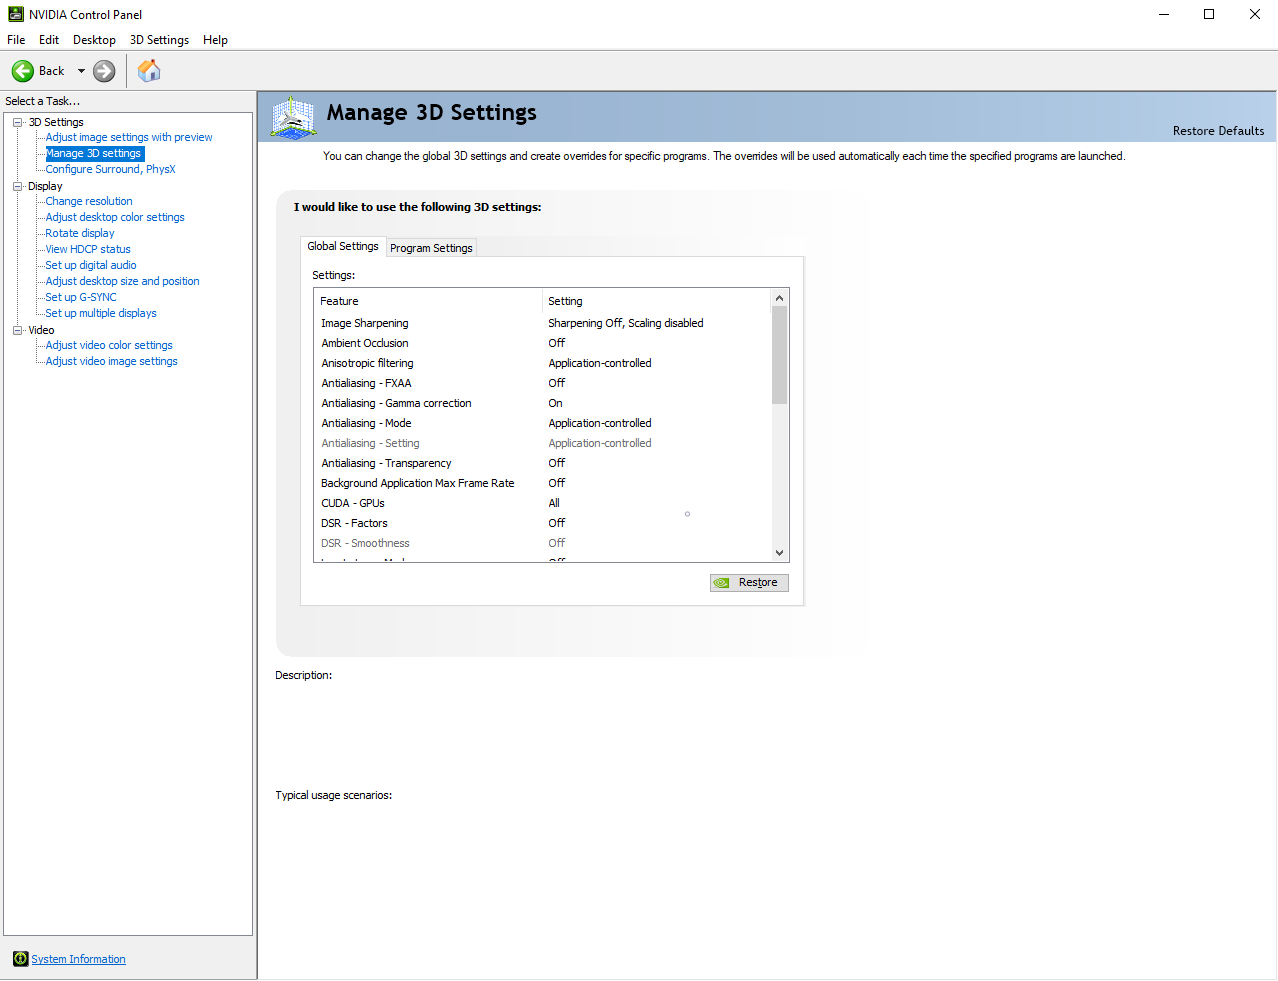Open the System Information link
This screenshot has width=1278, height=981.
coord(78,959)
